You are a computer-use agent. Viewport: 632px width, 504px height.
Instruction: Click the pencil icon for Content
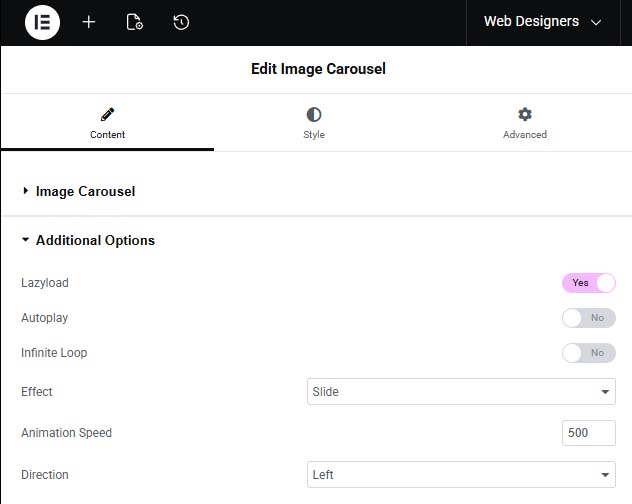point(107,115)
